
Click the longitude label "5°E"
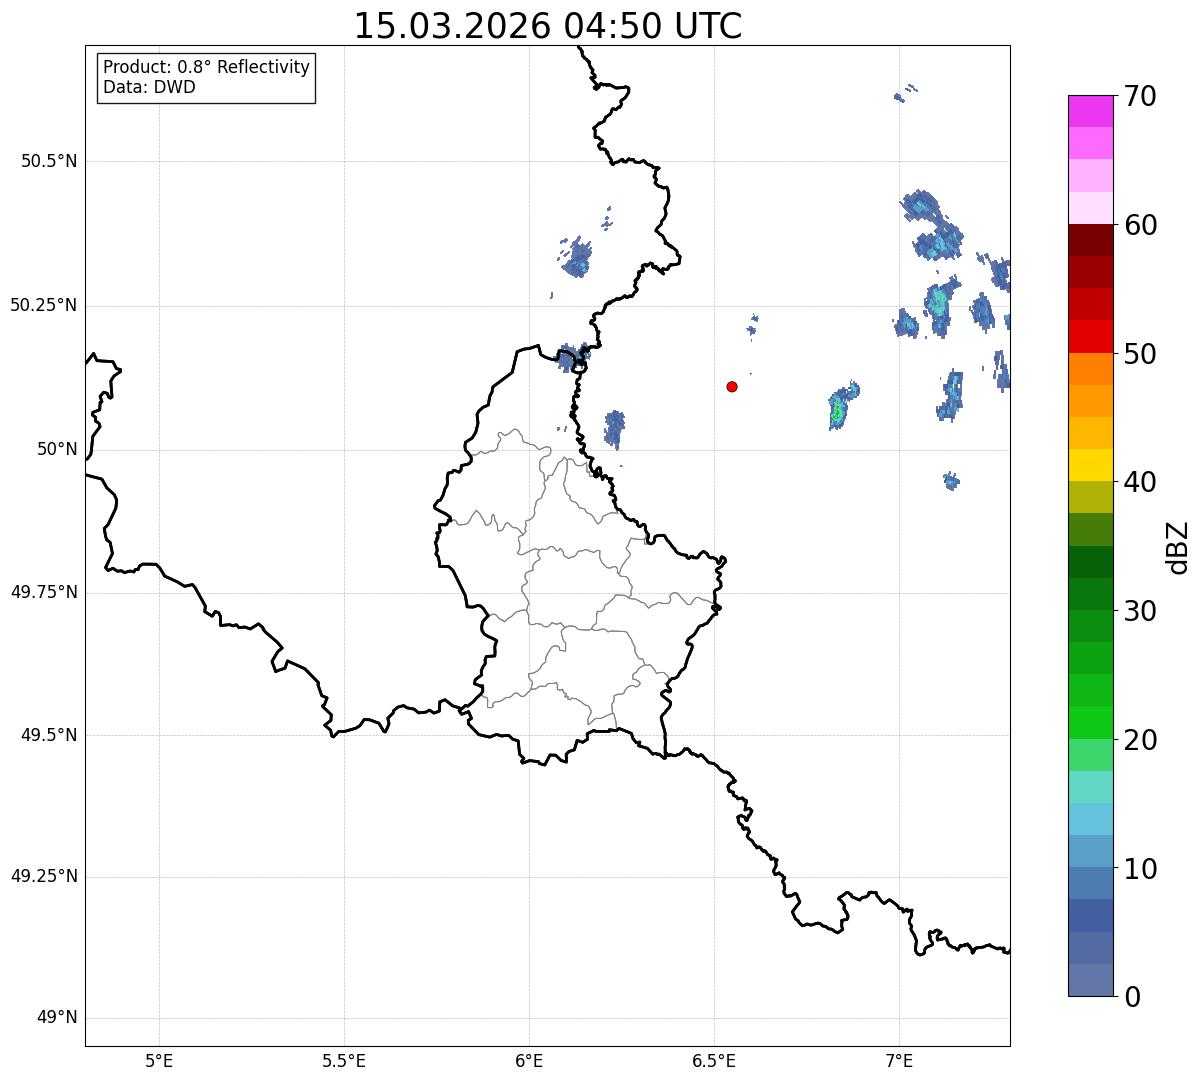(159, 1060)
